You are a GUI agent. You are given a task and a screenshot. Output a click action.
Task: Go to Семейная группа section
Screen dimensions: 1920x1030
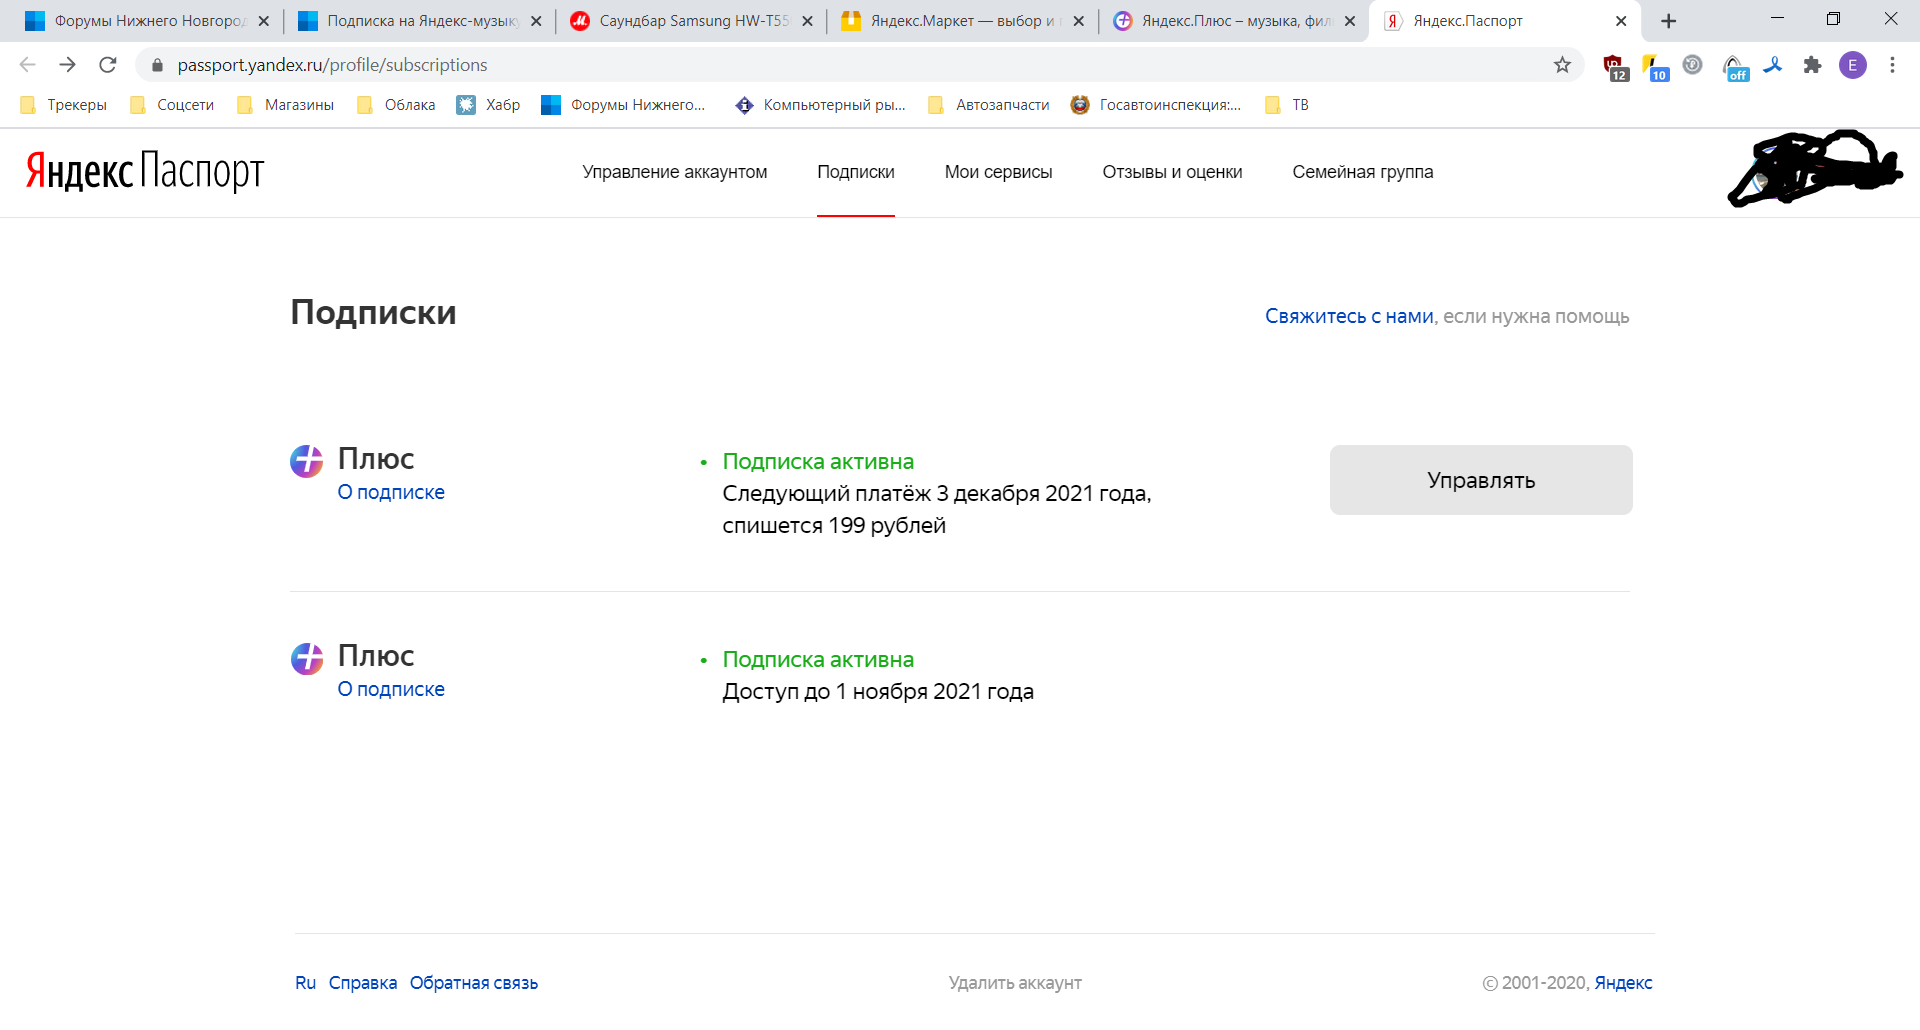[1362, 172]
